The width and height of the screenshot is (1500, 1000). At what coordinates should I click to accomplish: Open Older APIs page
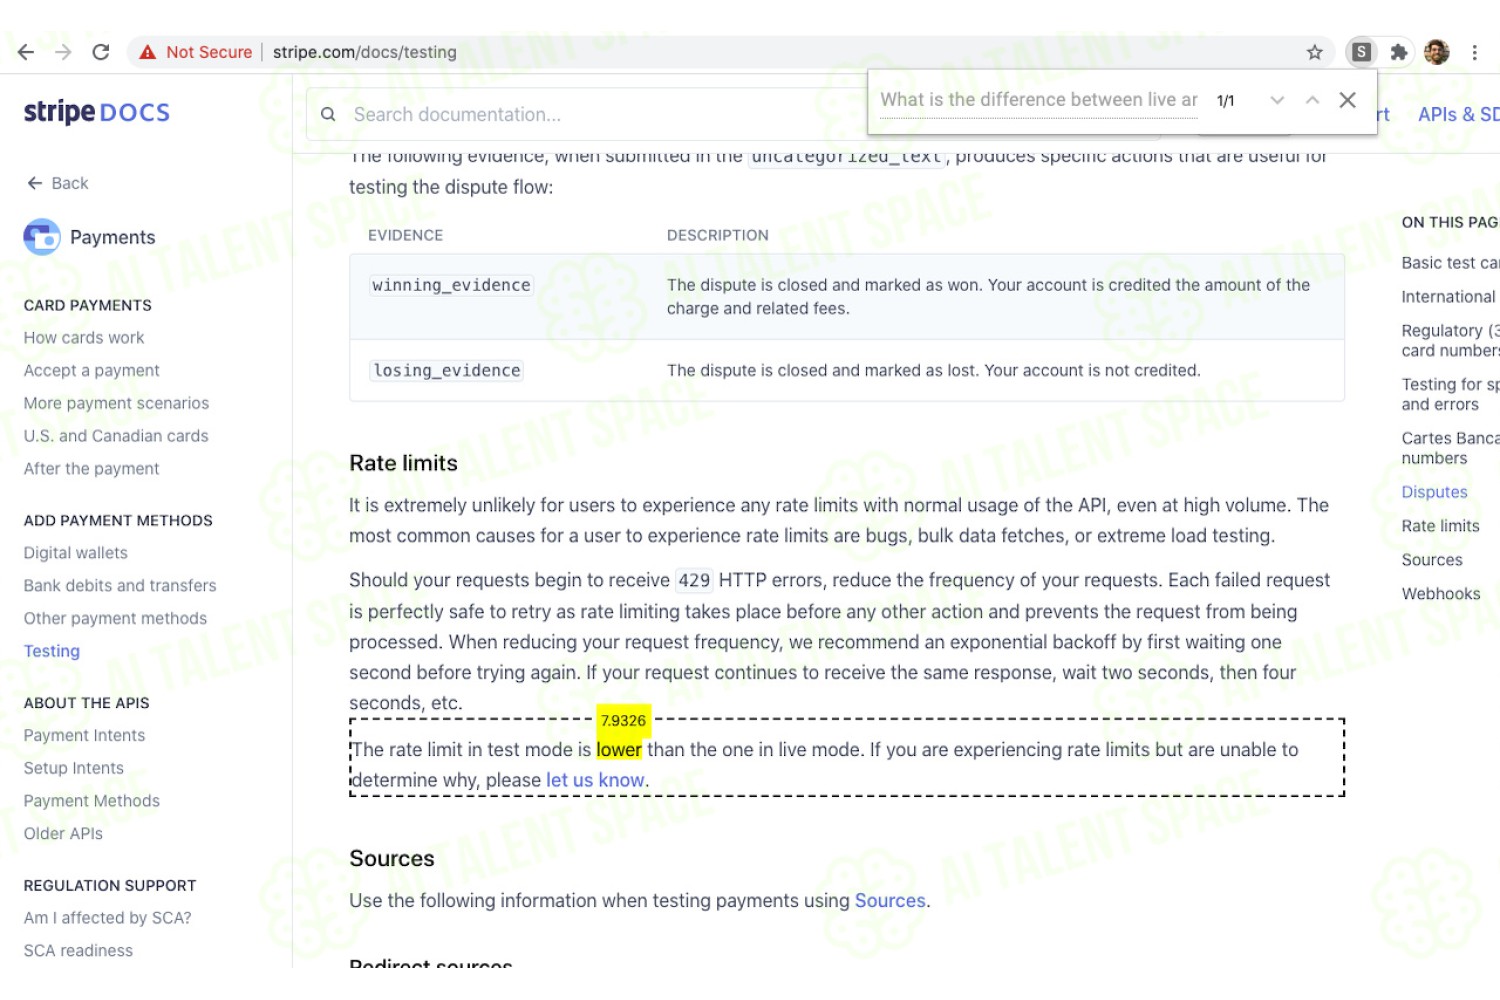63,834
